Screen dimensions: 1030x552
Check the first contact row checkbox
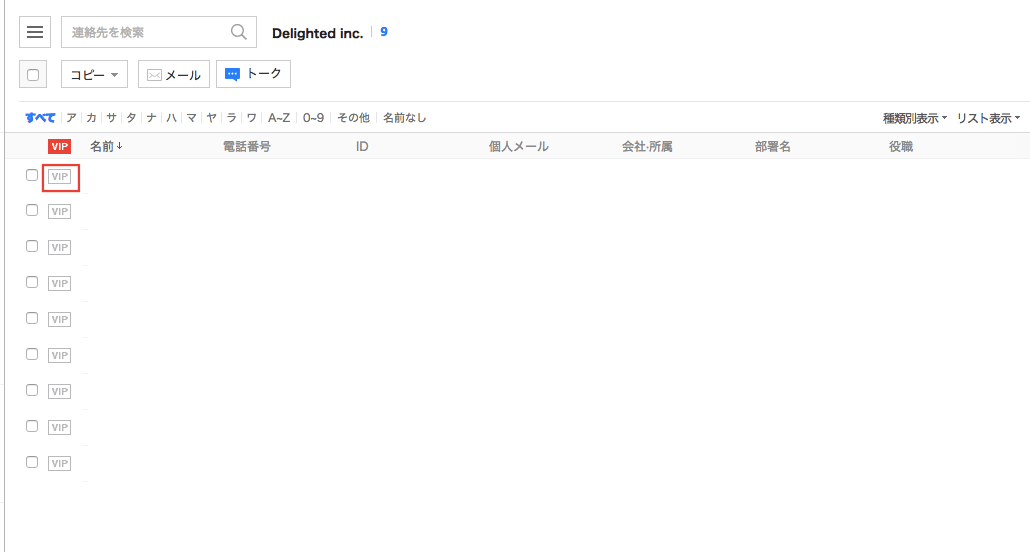point(32,175)
